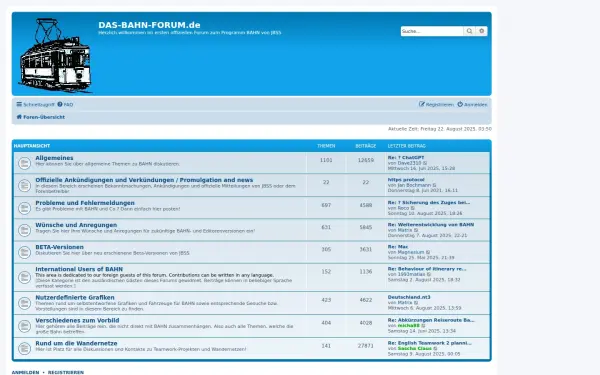Click view-latest-post icon beside Magnasium

pos(428,253)
